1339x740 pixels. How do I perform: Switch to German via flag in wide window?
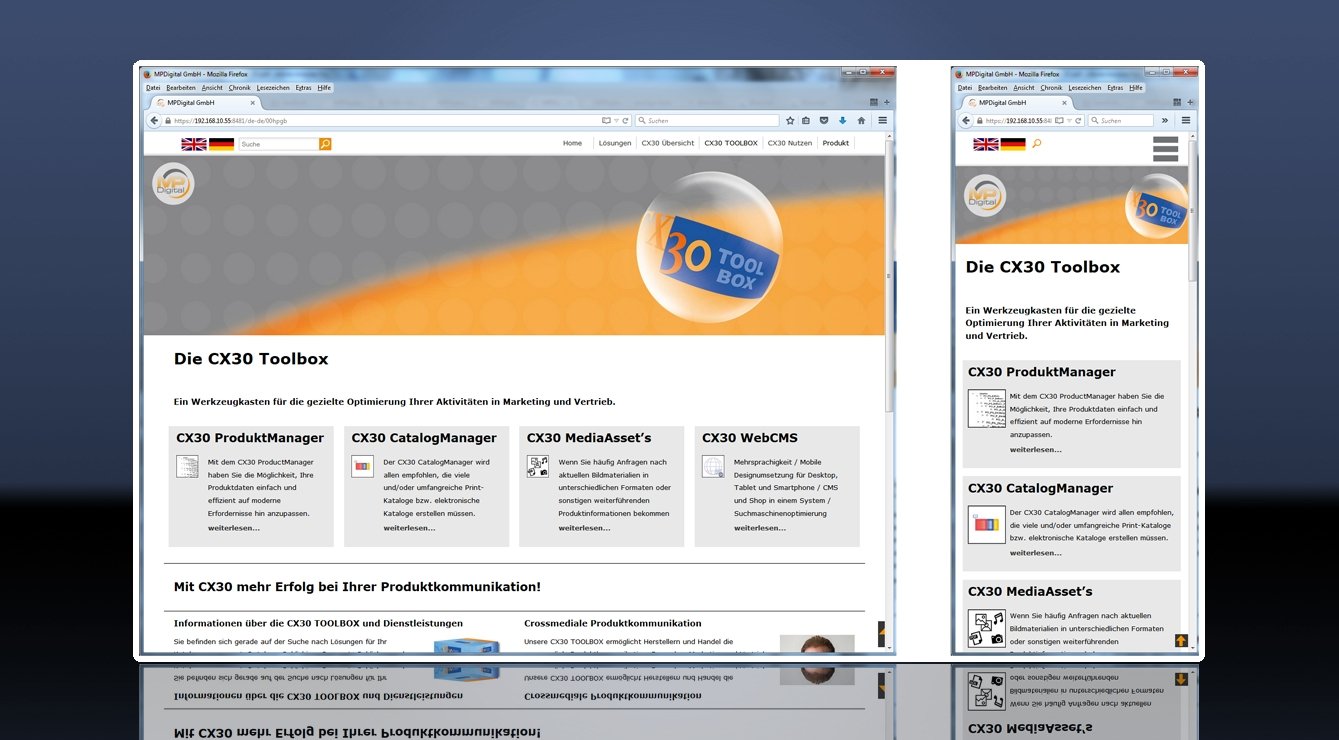point(221,144)
